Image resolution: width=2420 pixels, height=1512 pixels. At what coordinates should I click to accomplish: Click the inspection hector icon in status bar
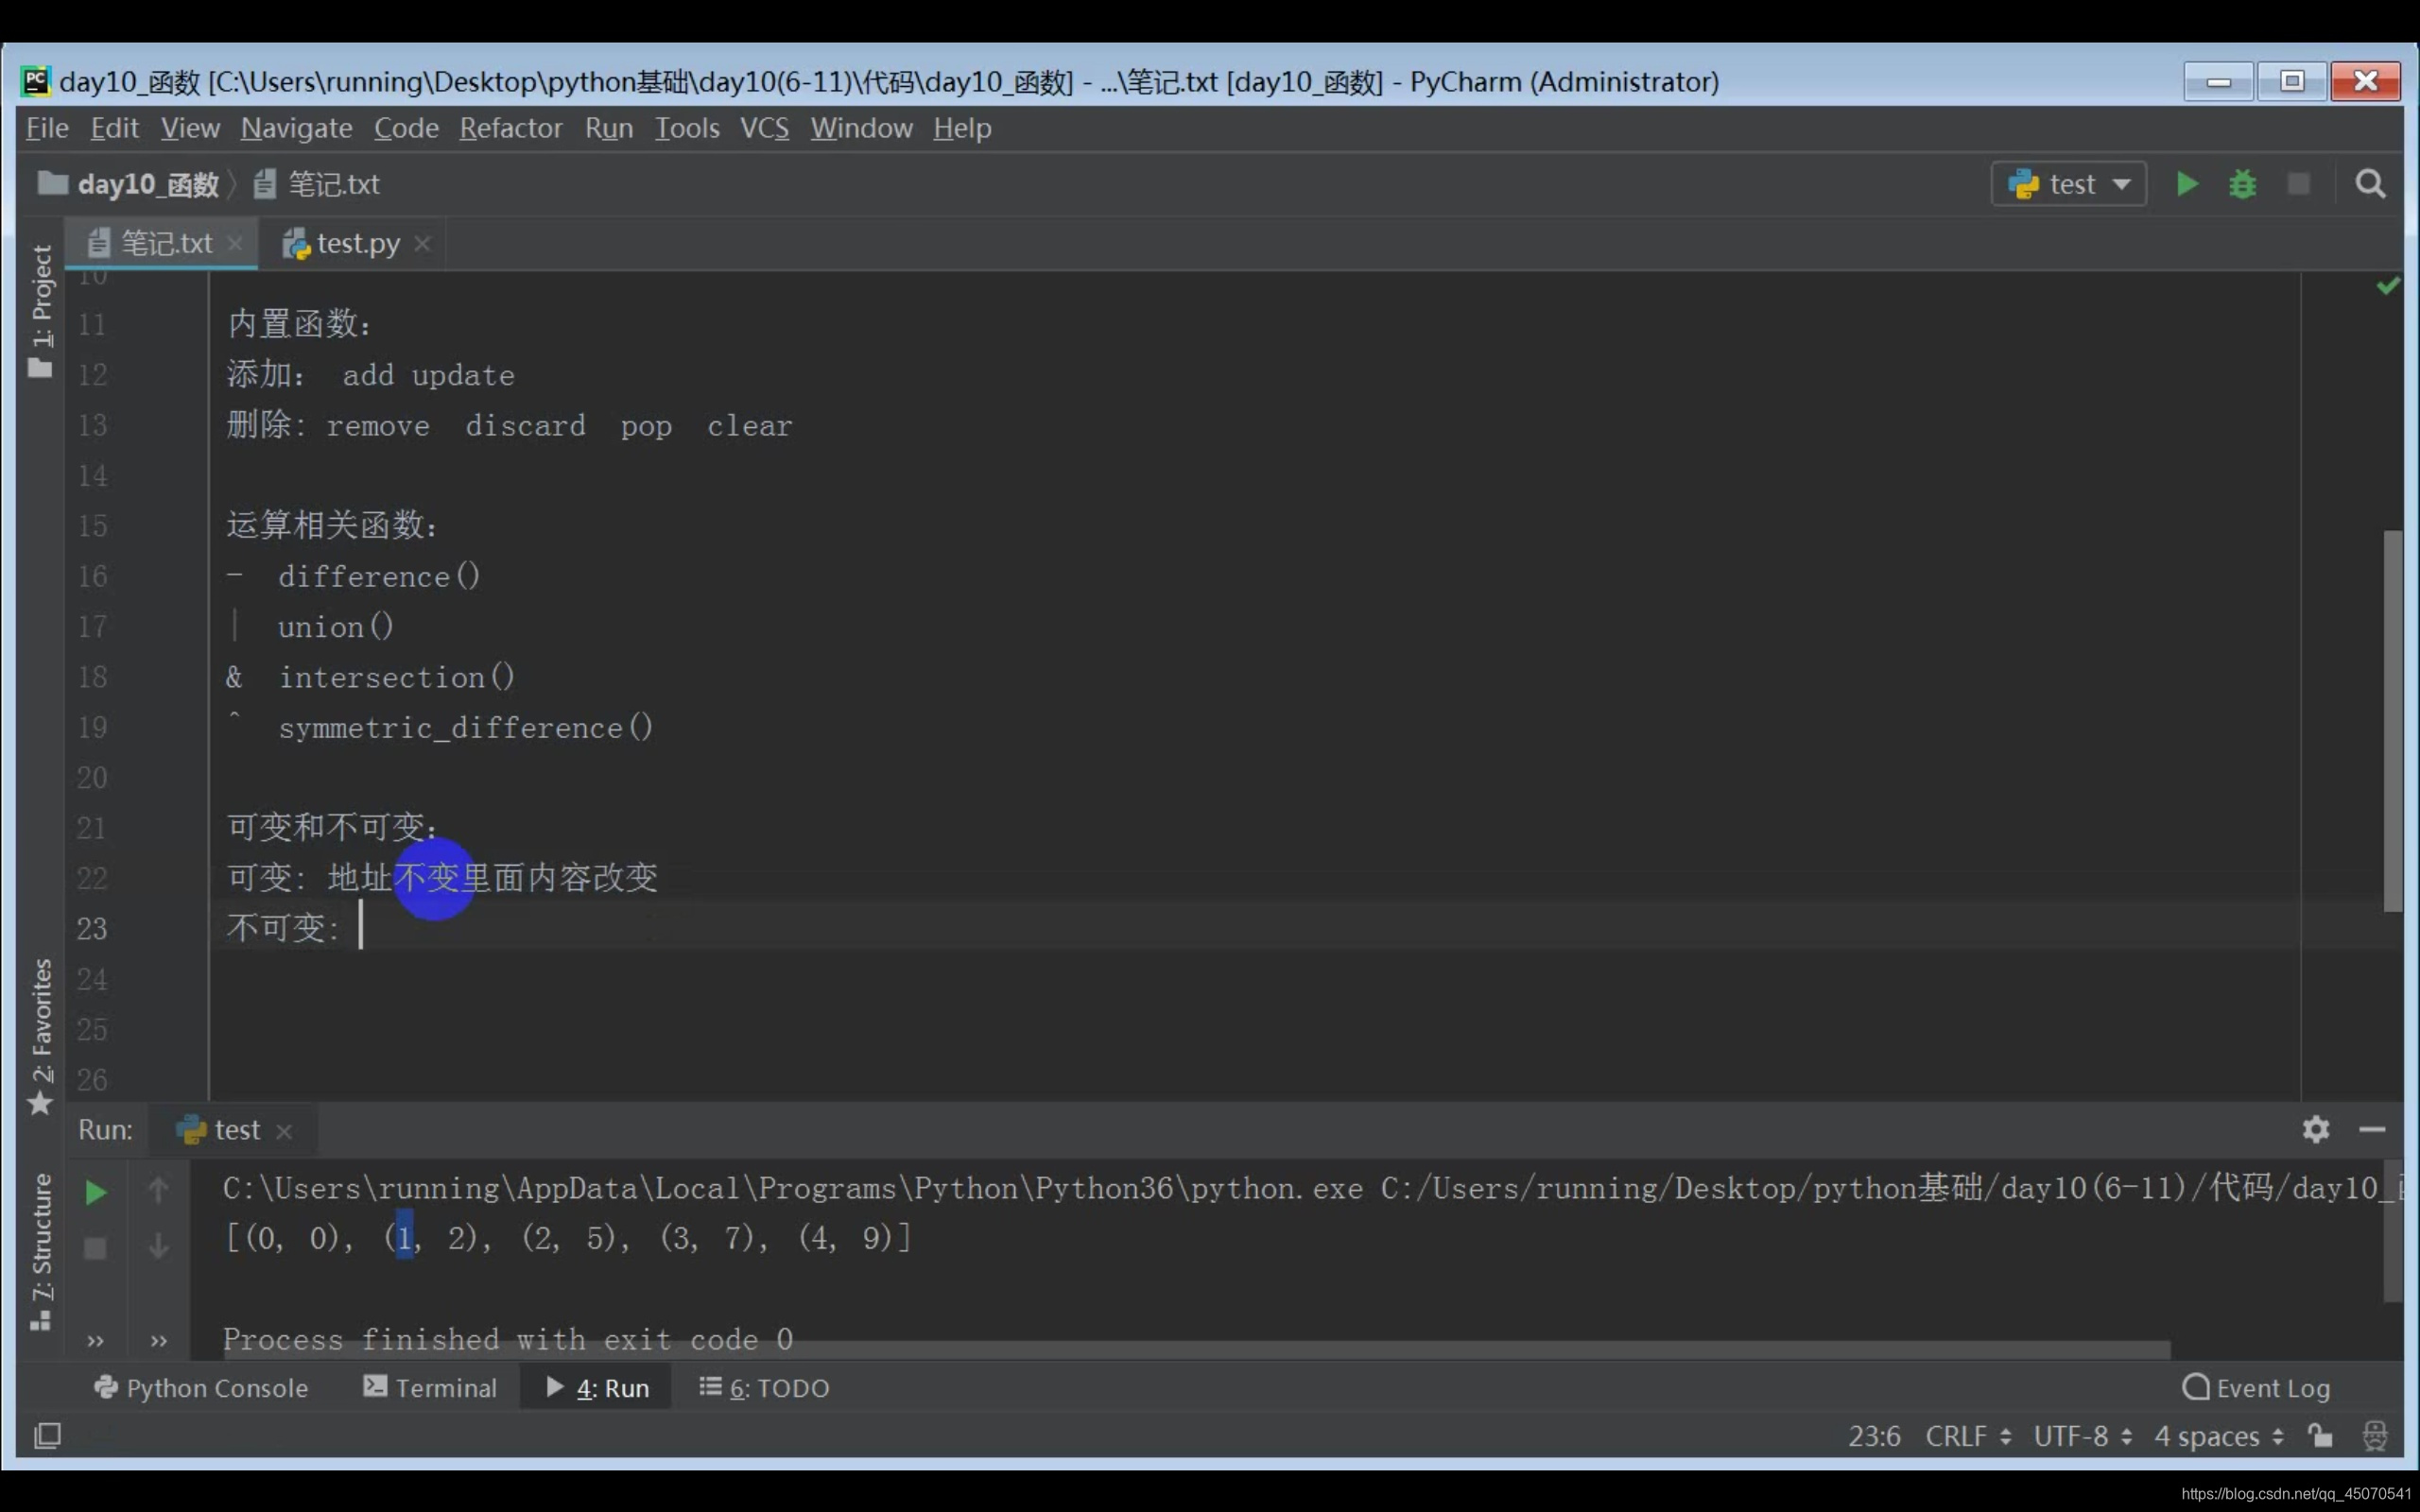click(x=2375, y=1436)
